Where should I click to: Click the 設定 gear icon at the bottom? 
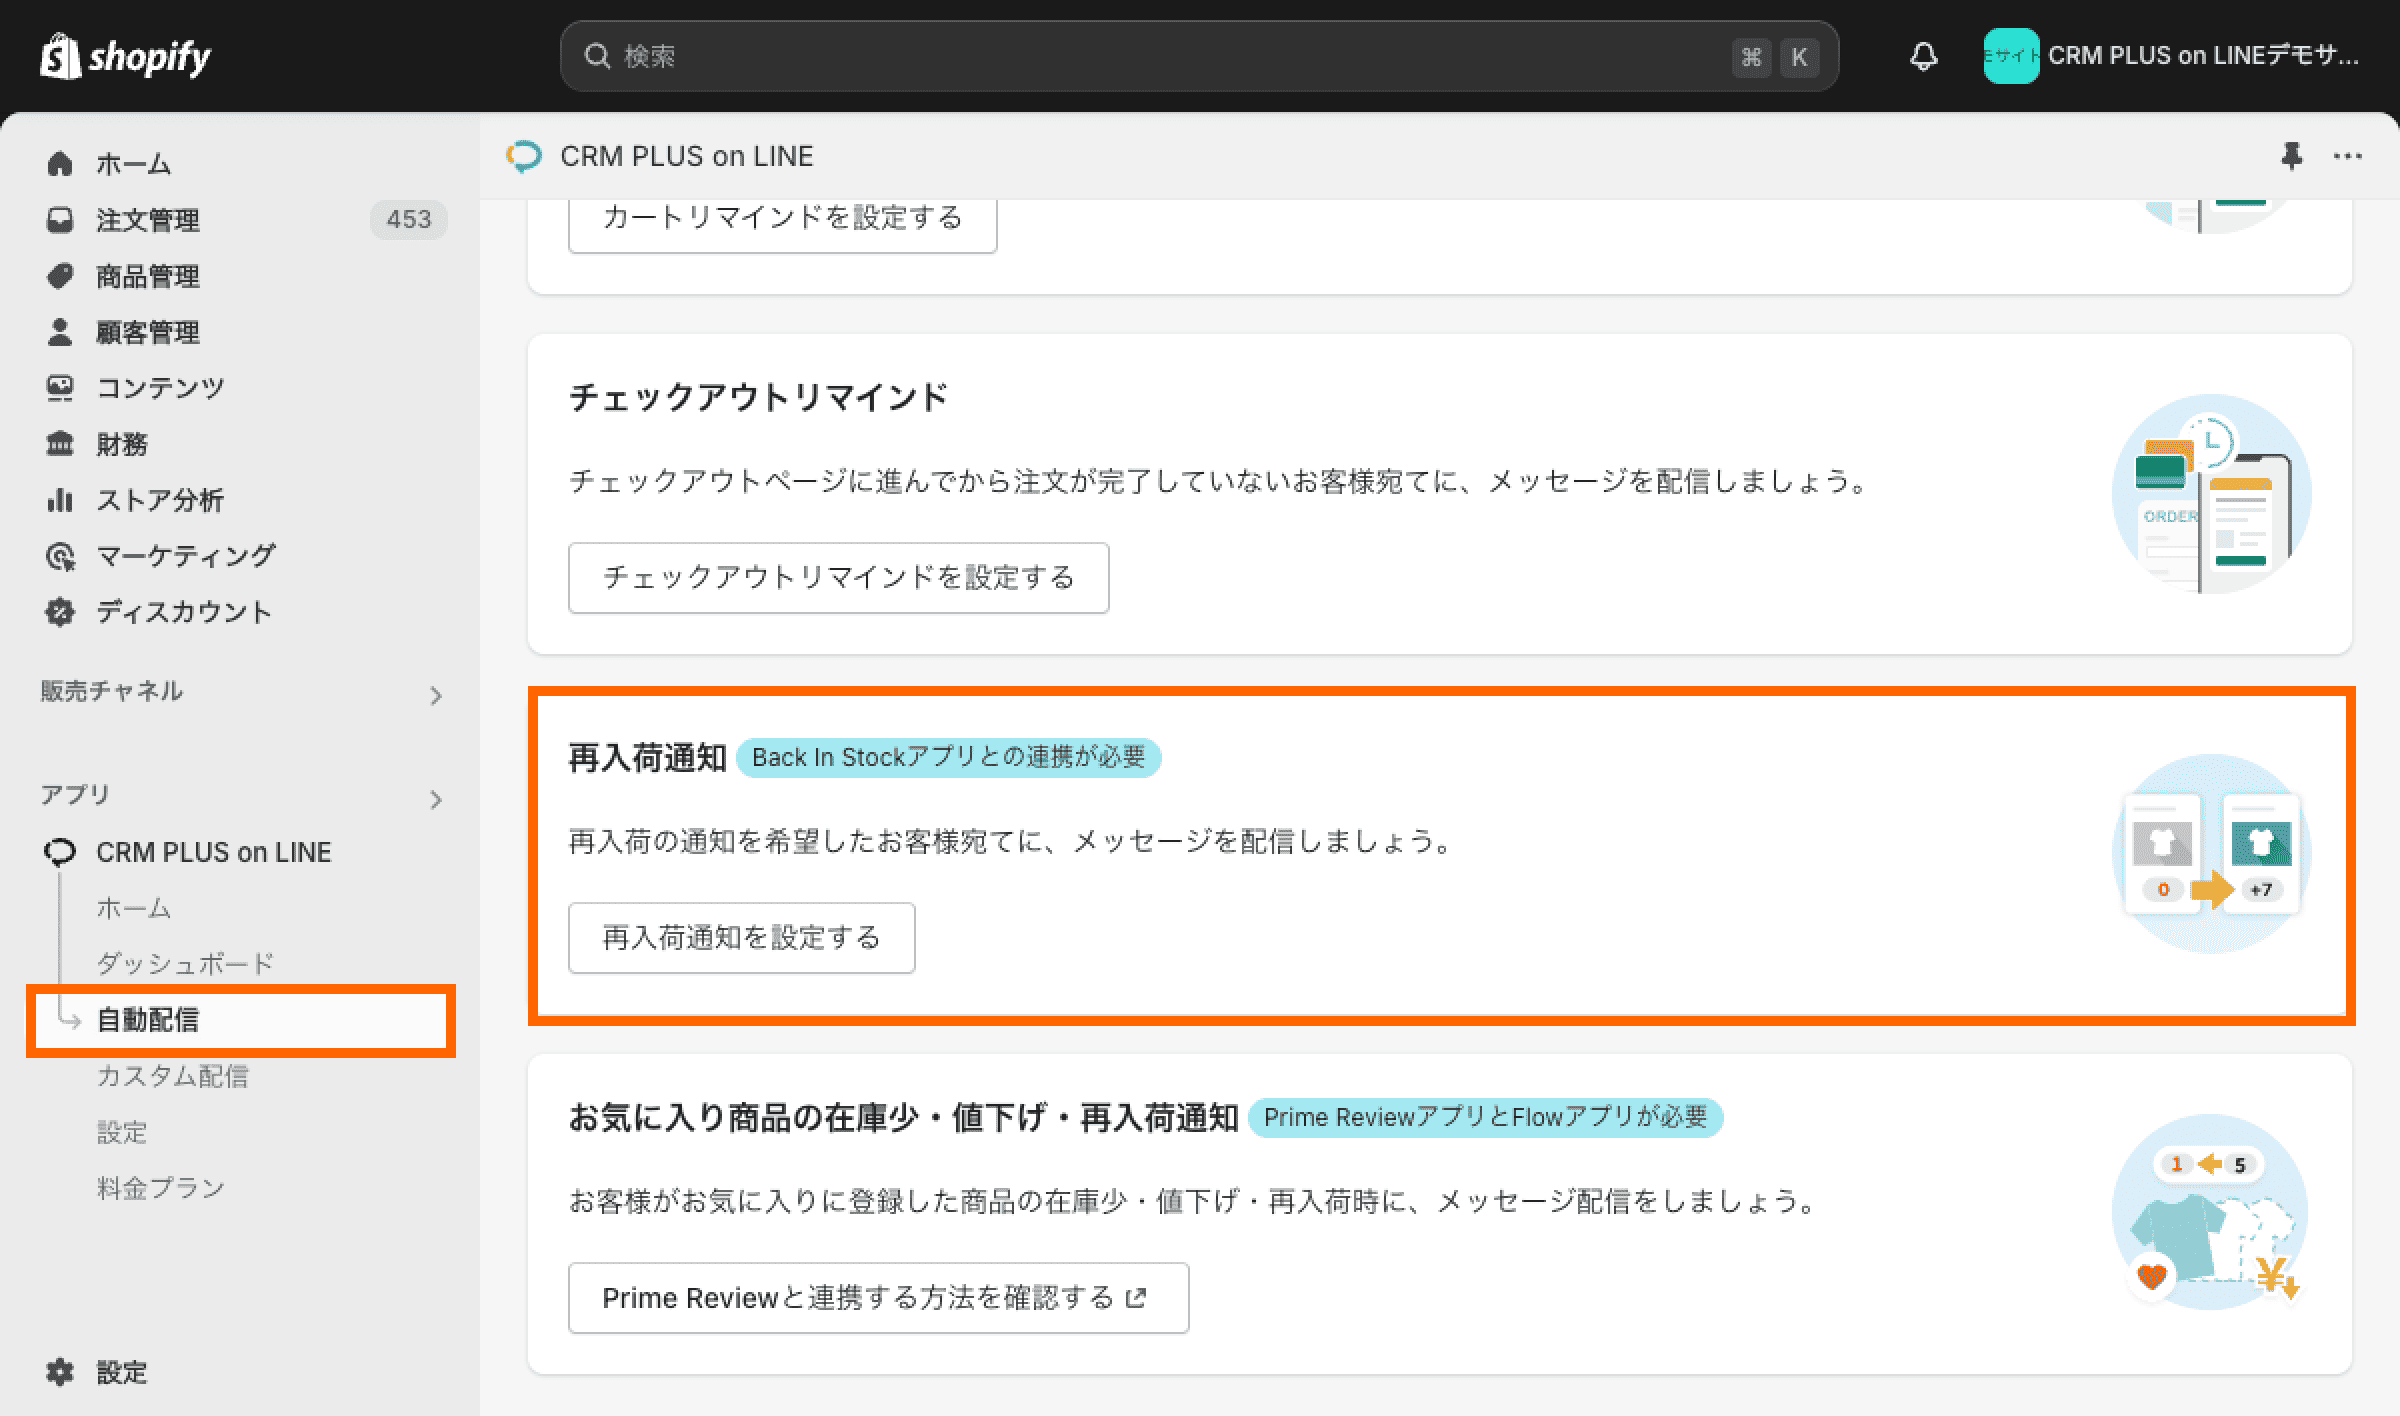tap(60, 1372)
